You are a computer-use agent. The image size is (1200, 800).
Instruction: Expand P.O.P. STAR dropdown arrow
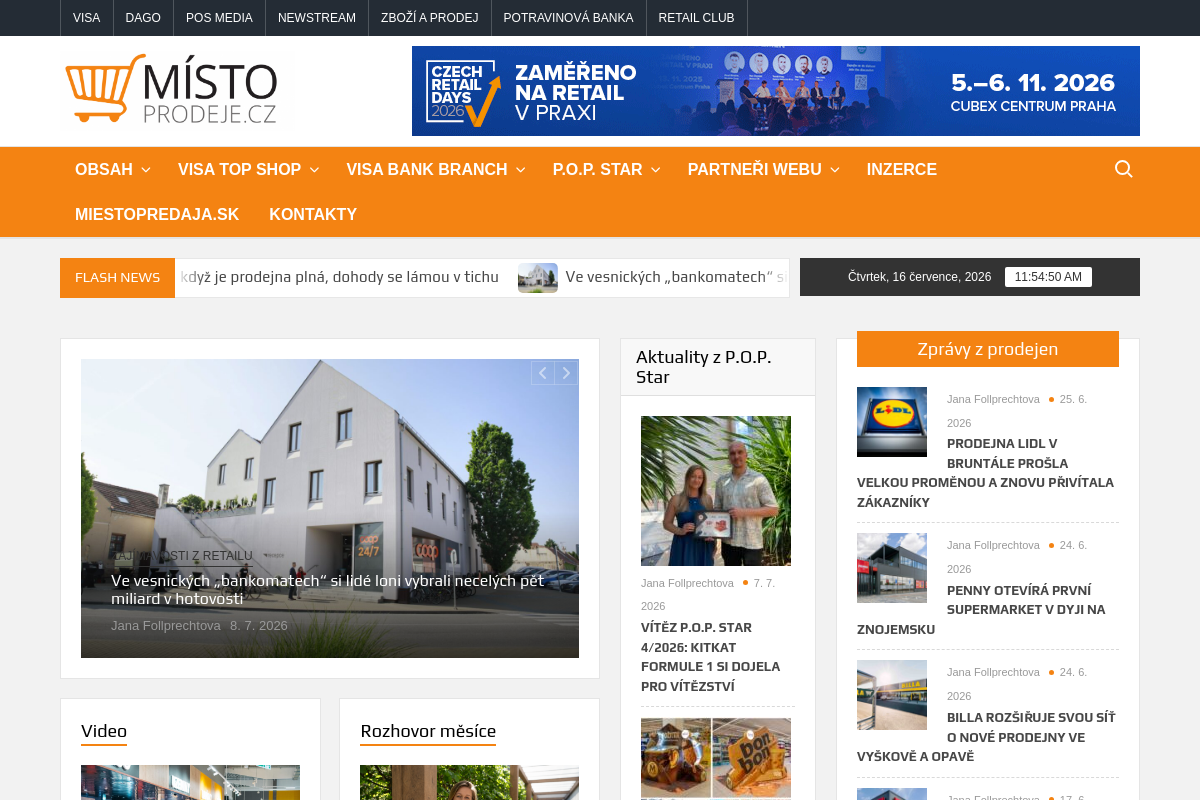click(x=655, y=170)
